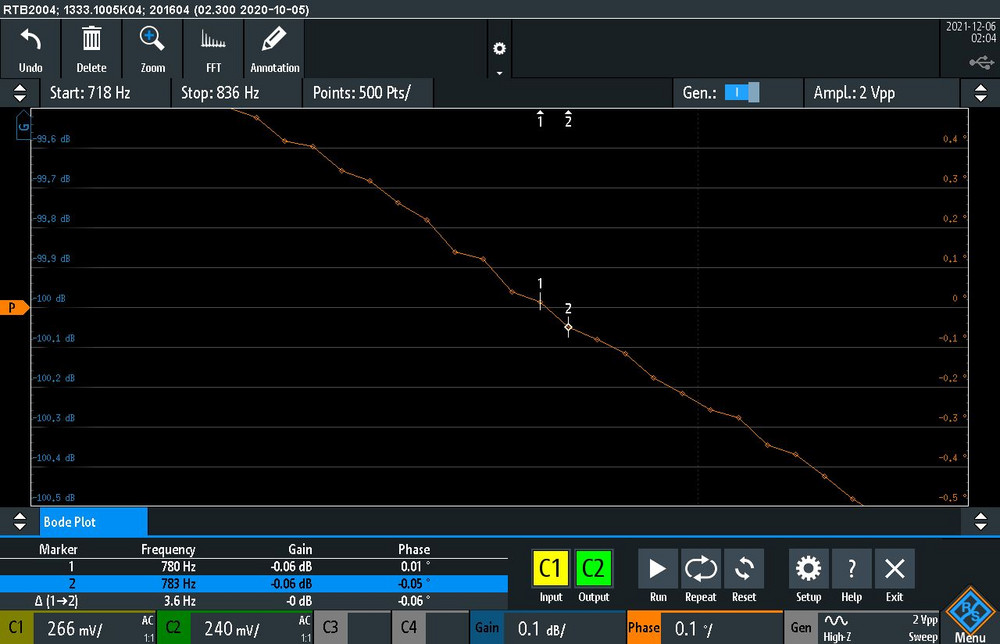Edit the Stop: 836 Hz field
The image size is (1000, 644).
tap(237, 93)
